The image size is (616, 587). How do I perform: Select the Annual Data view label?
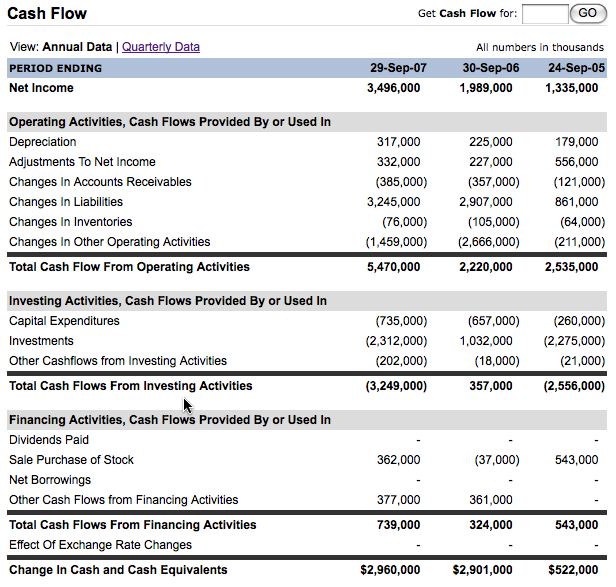click(x=77, y=47)
